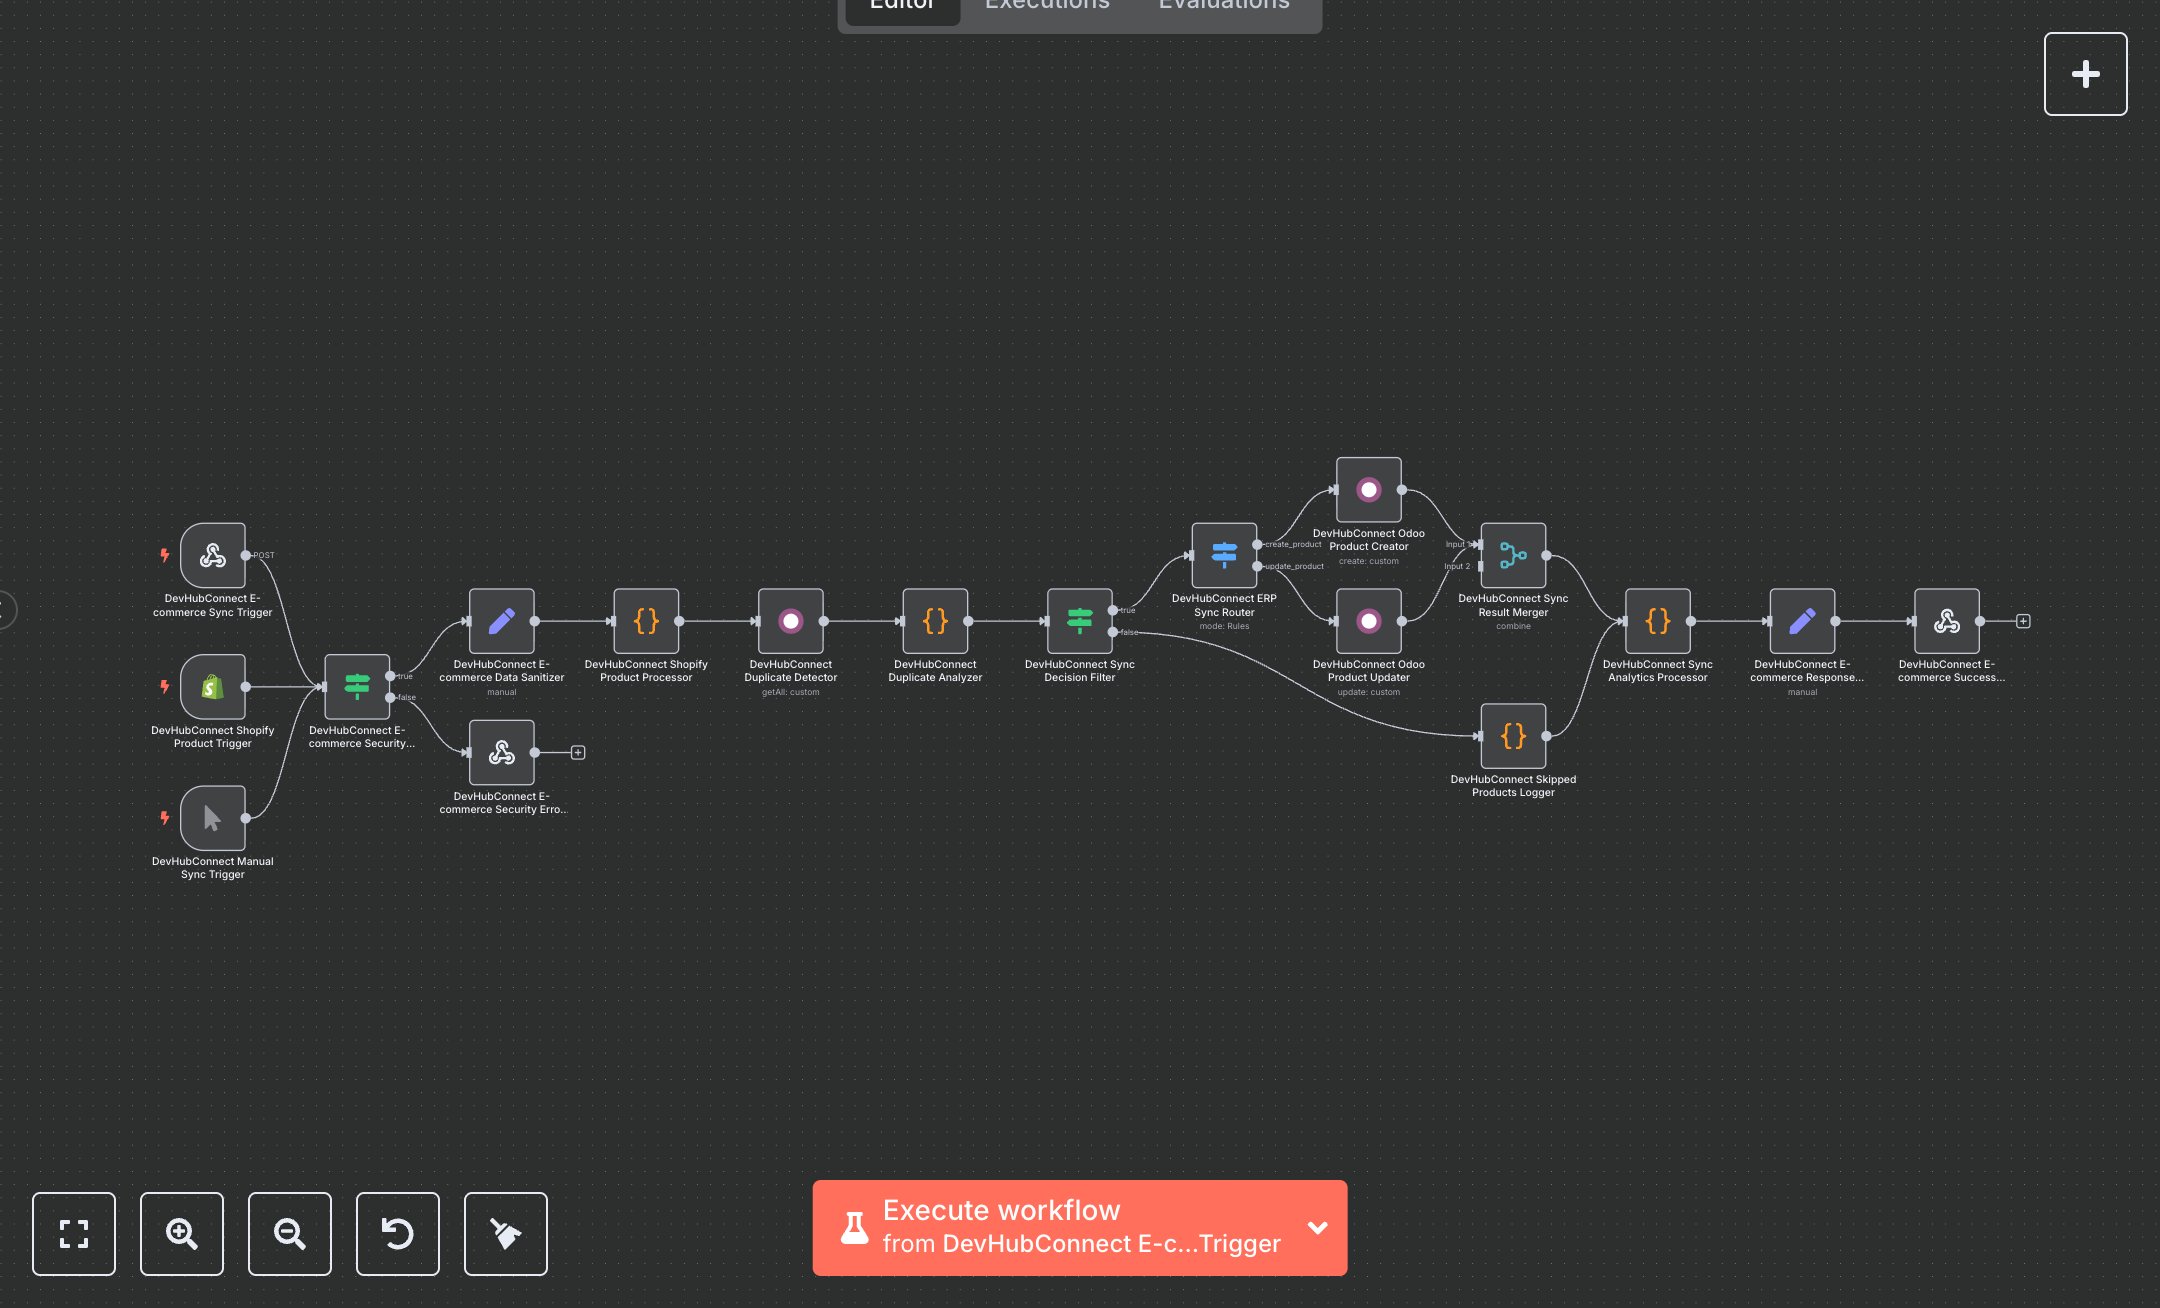Open the Skipped Products Logger node
The image size is (2160, 1308).
point(1513,737)
